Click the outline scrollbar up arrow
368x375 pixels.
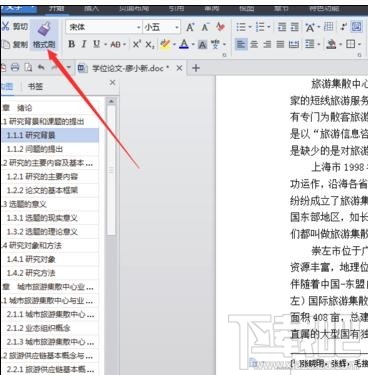[112, 101]
